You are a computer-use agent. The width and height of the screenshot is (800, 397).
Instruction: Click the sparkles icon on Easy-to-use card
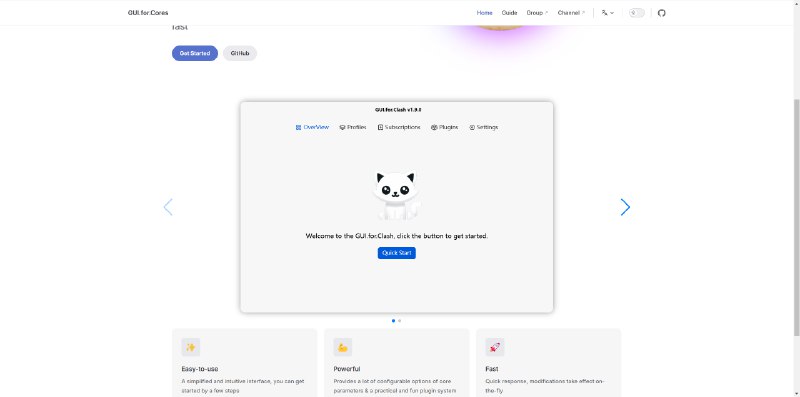click(191, 347)
